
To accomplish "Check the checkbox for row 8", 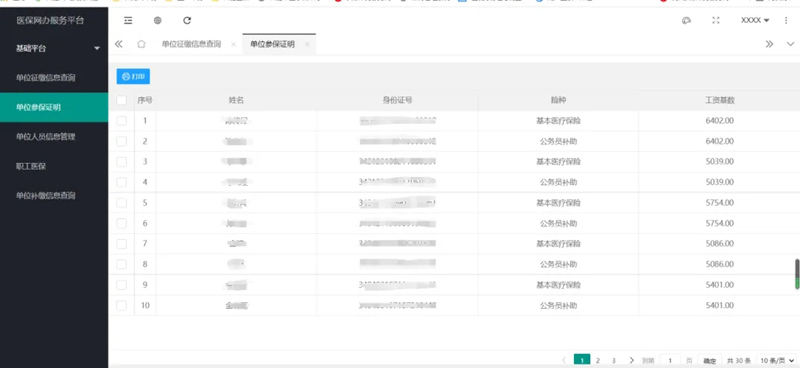I will [x=121, y=264].
